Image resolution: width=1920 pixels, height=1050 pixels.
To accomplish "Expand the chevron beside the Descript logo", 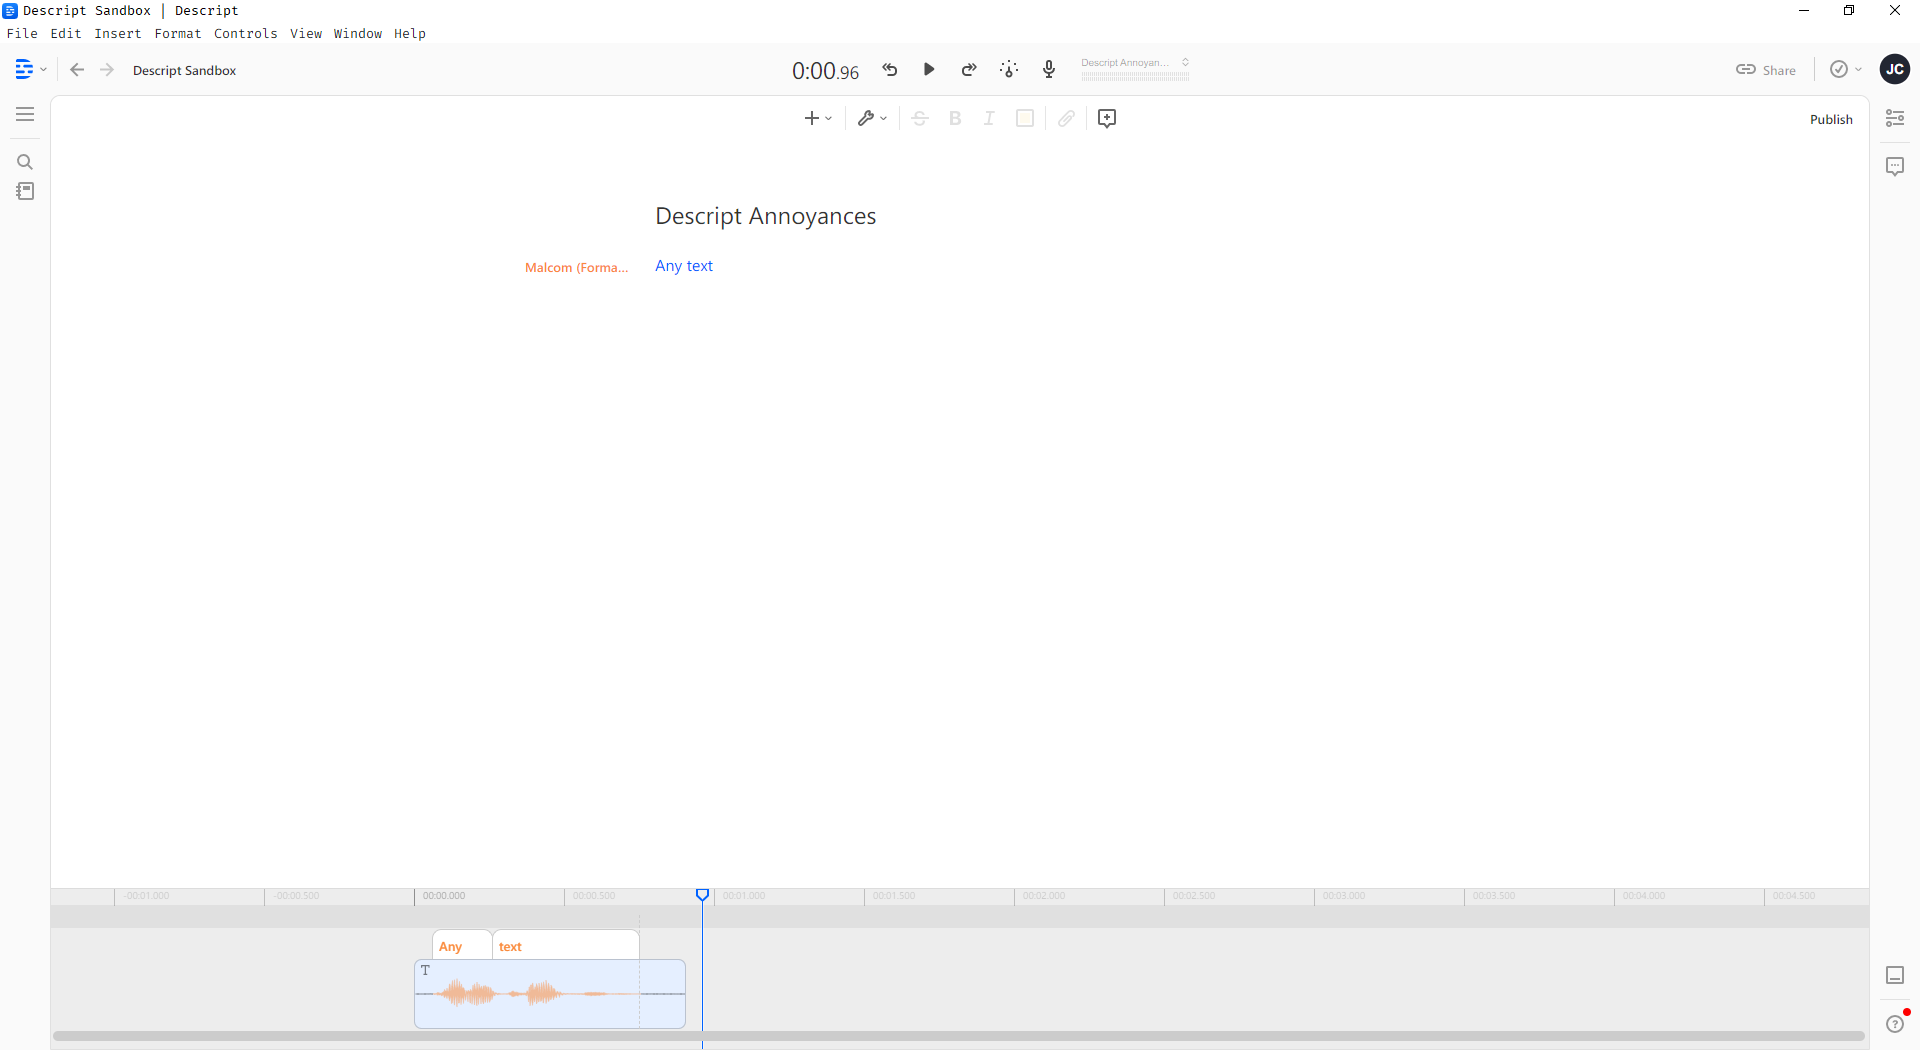I will pyautogui.click(x=43, y=70).
